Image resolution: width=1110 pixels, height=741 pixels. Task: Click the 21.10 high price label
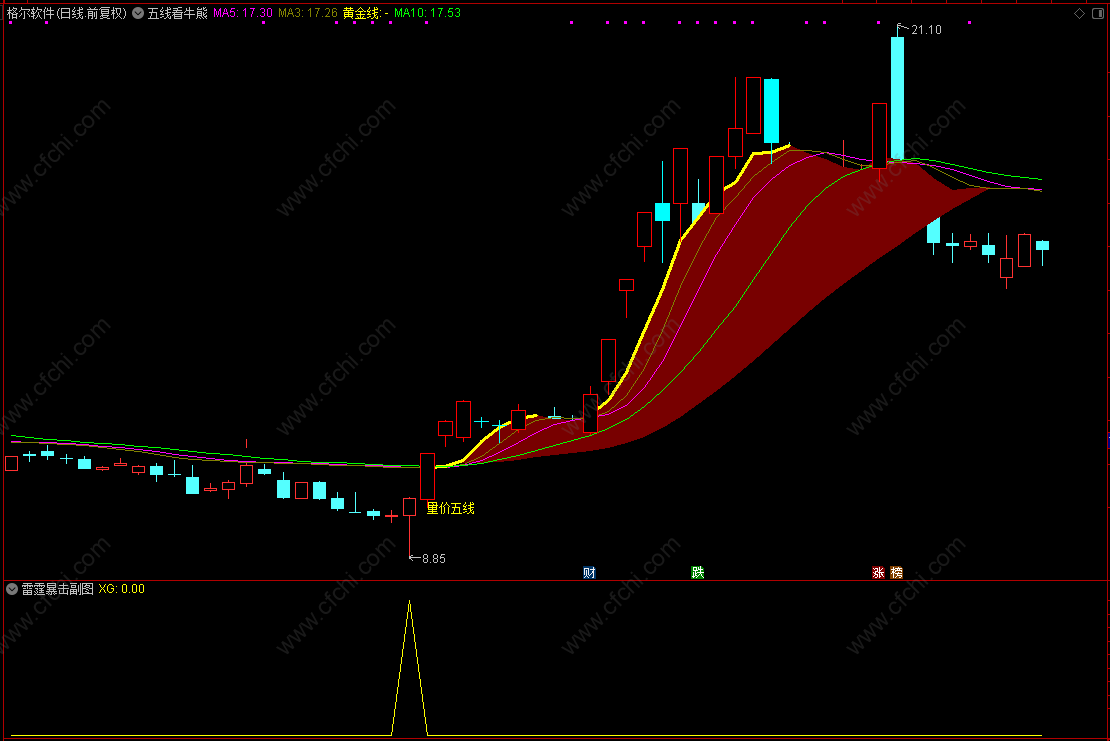point(927,30)
